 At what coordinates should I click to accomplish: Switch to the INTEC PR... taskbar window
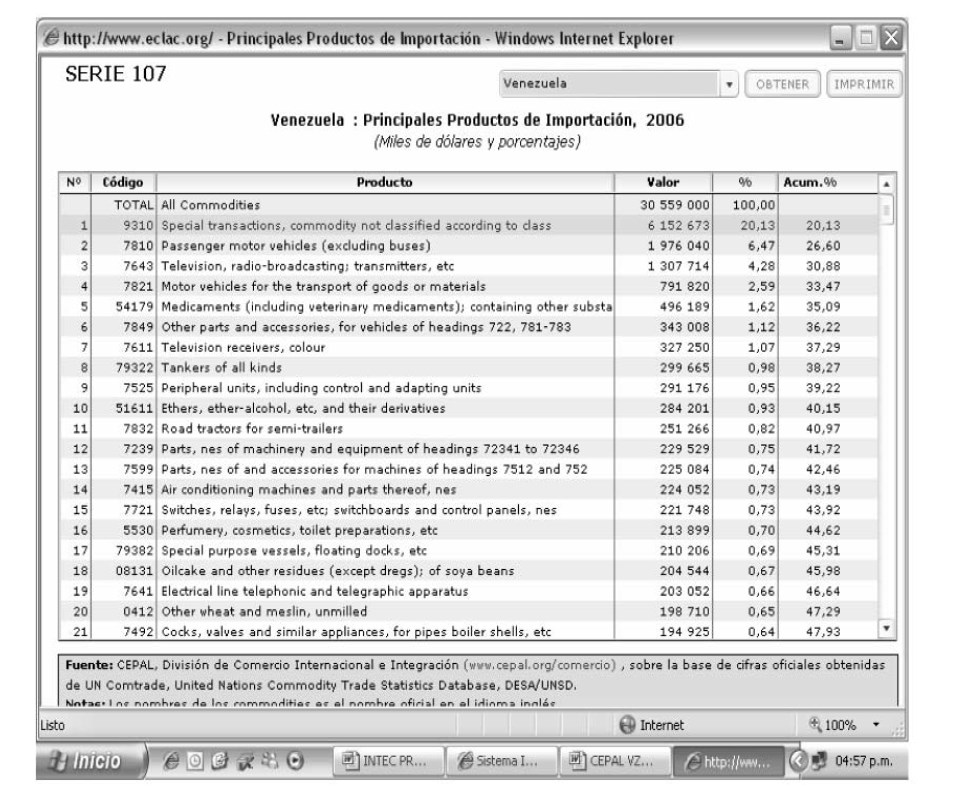tap(383, 763)
